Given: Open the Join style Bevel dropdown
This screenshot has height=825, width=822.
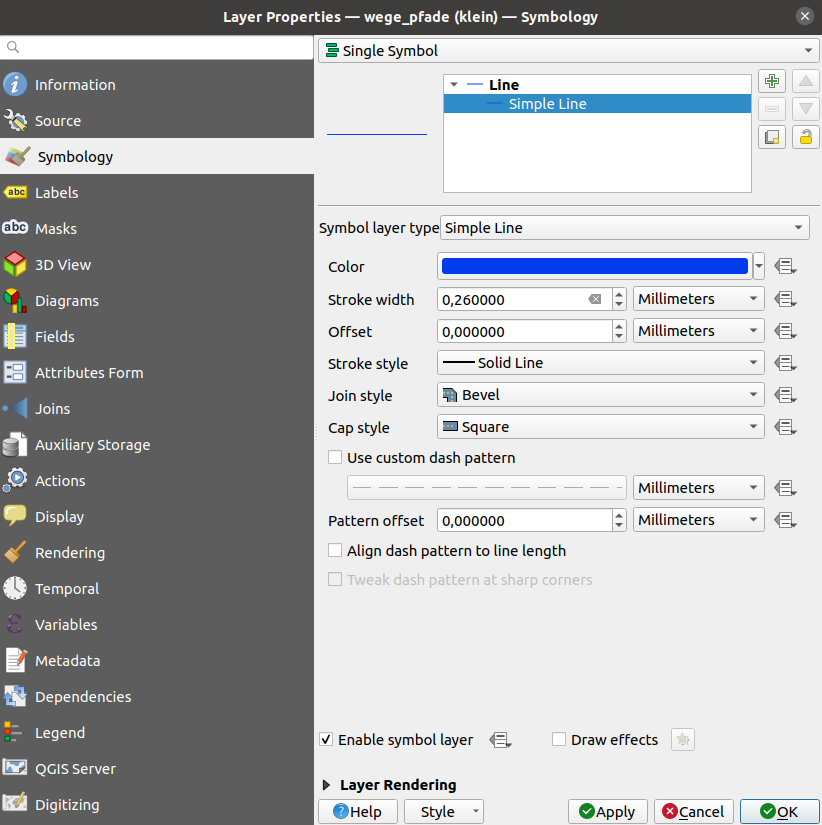Looking at the screenshot, I should (x=600, y=395).
